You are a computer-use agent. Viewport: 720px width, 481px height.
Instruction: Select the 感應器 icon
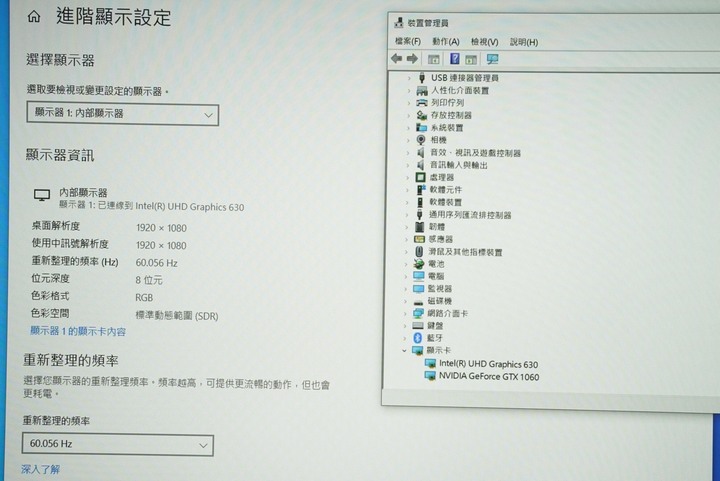click(419, 239)
